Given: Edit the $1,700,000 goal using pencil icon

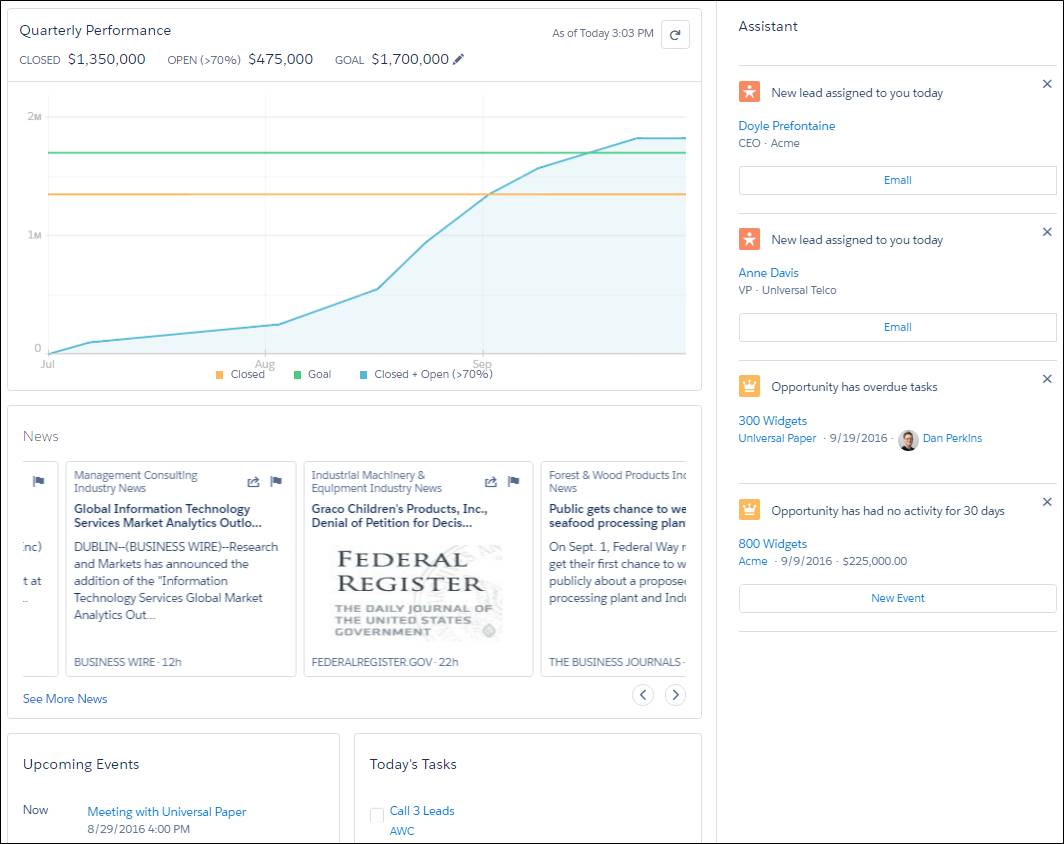Looking at the screenshot, I should click(x=459, y=59).
